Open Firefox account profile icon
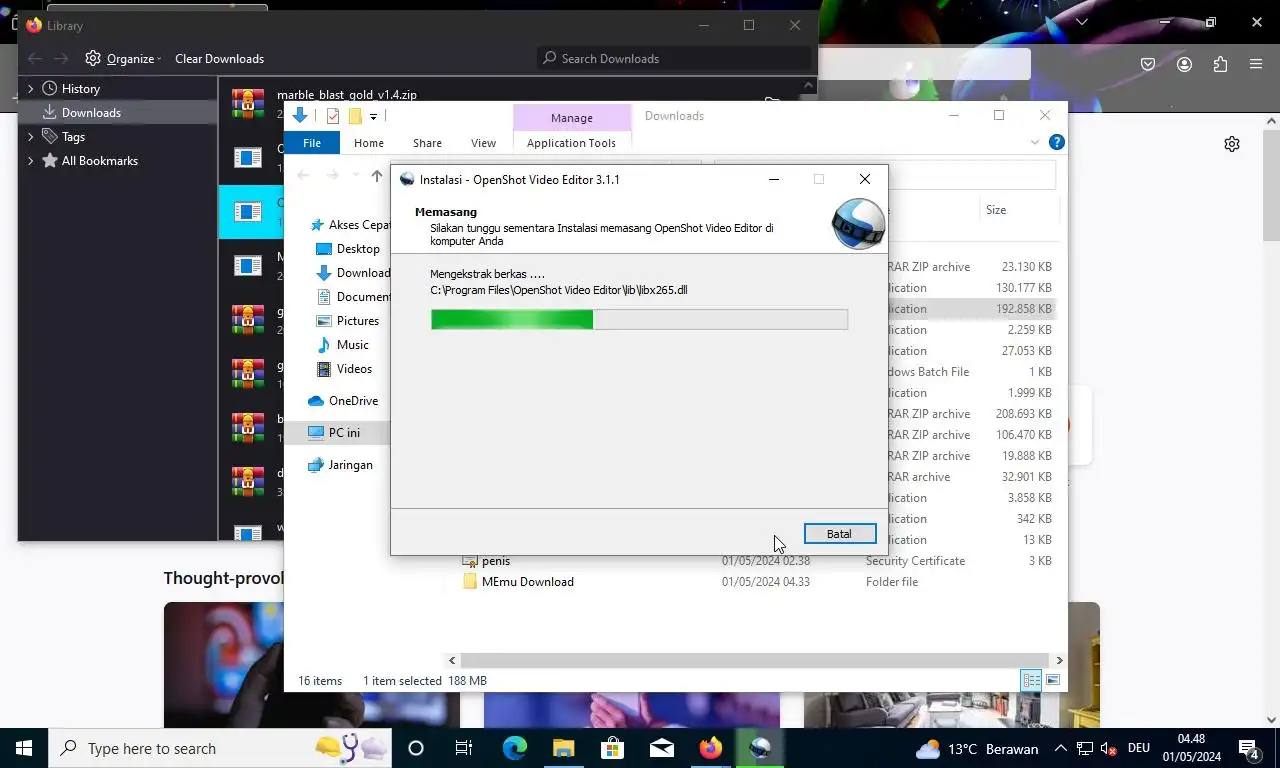 [x=1184, y=64]
